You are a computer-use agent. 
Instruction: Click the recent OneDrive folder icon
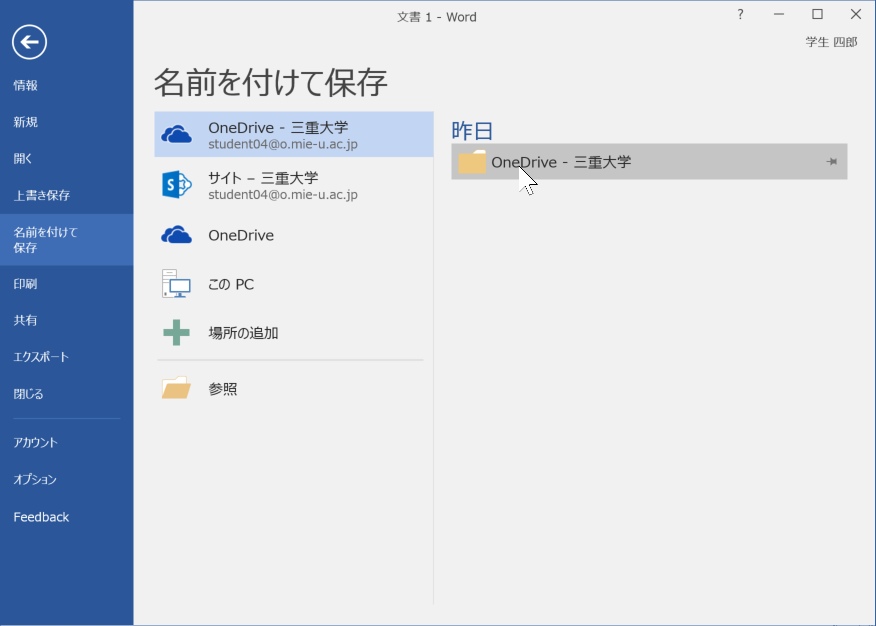coord(472,162)
